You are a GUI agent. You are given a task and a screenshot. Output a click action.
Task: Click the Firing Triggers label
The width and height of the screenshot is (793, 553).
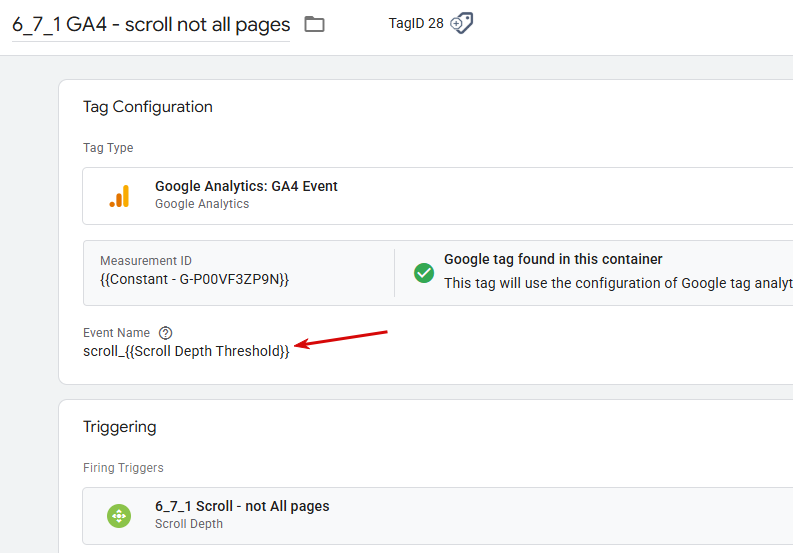(123, 467)
